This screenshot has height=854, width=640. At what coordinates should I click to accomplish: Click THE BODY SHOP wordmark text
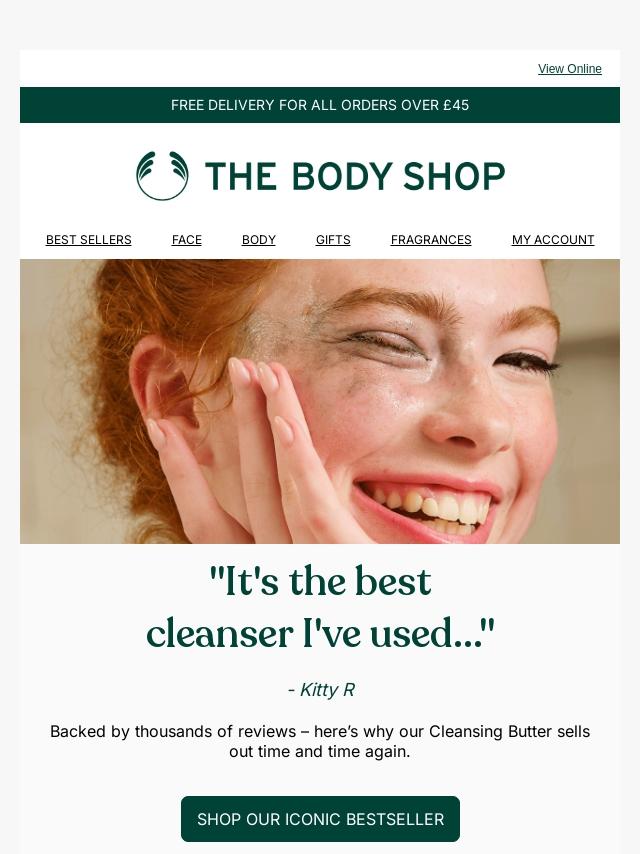tap(355, 176)
